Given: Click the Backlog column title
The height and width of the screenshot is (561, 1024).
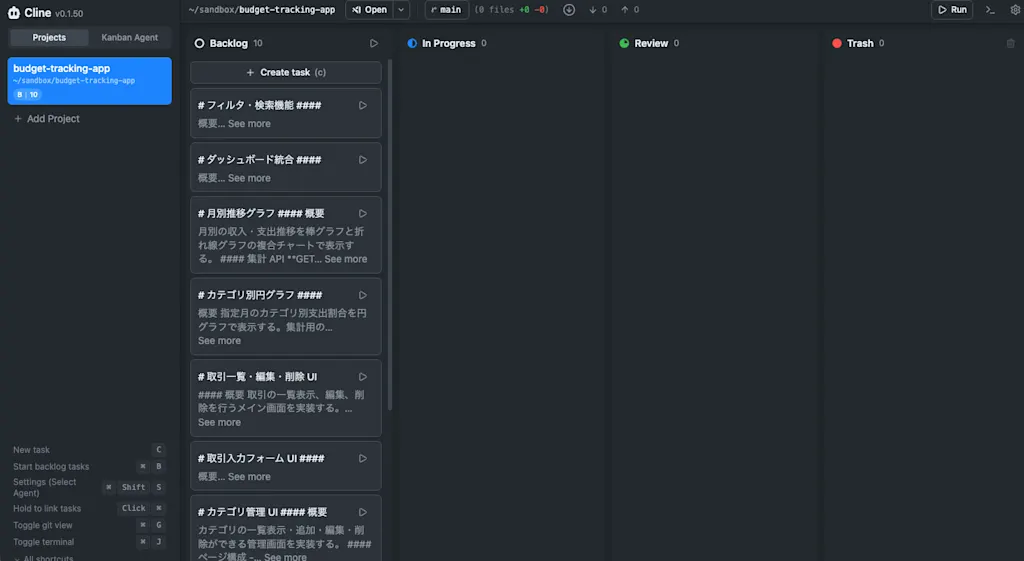Looking at the screenshot, I should click(x=229, y=43).
